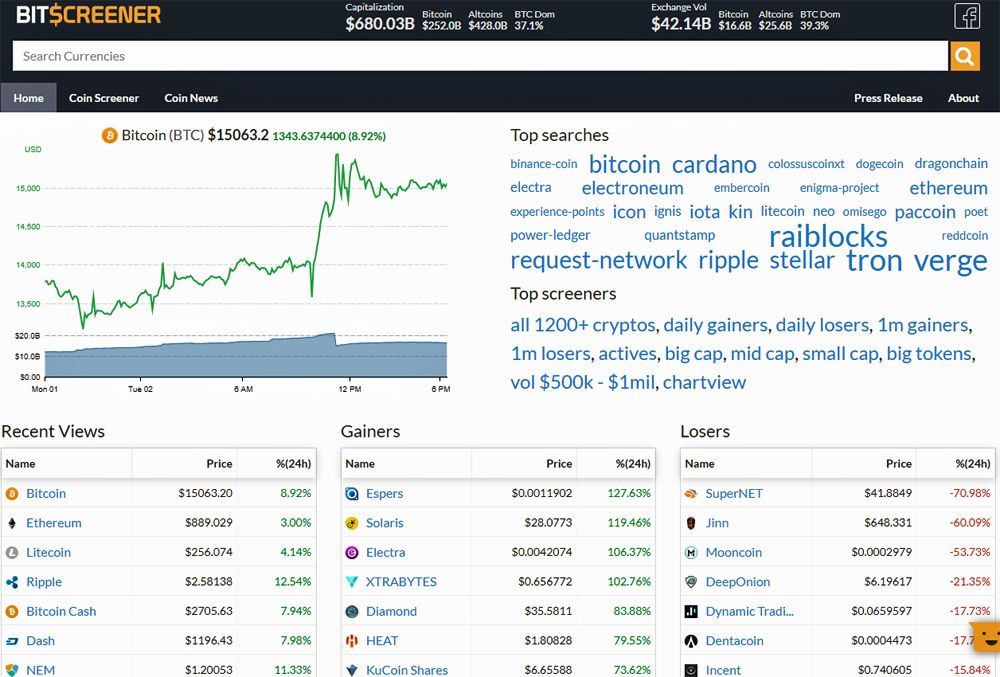Click the orange search magnifier button
The image size is (1000, 677).
964,56
